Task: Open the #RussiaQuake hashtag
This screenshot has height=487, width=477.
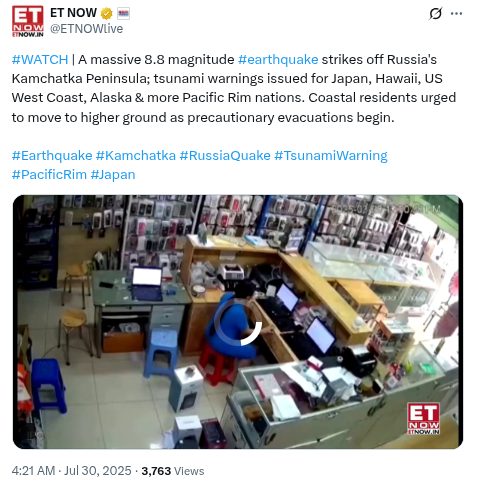Action: pyautogui.click(x=225, y=156)
